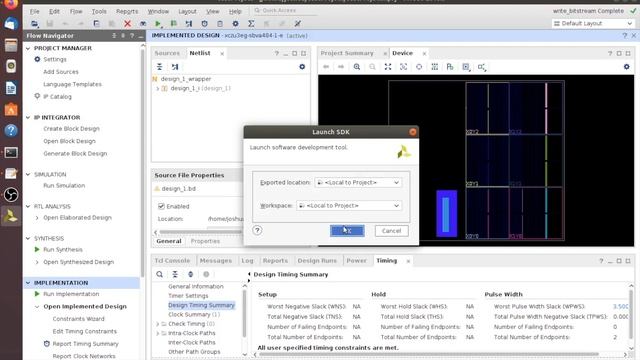
Task: Open the Terminal from the Ubuntu dock
Action: [x=11, y=153]
